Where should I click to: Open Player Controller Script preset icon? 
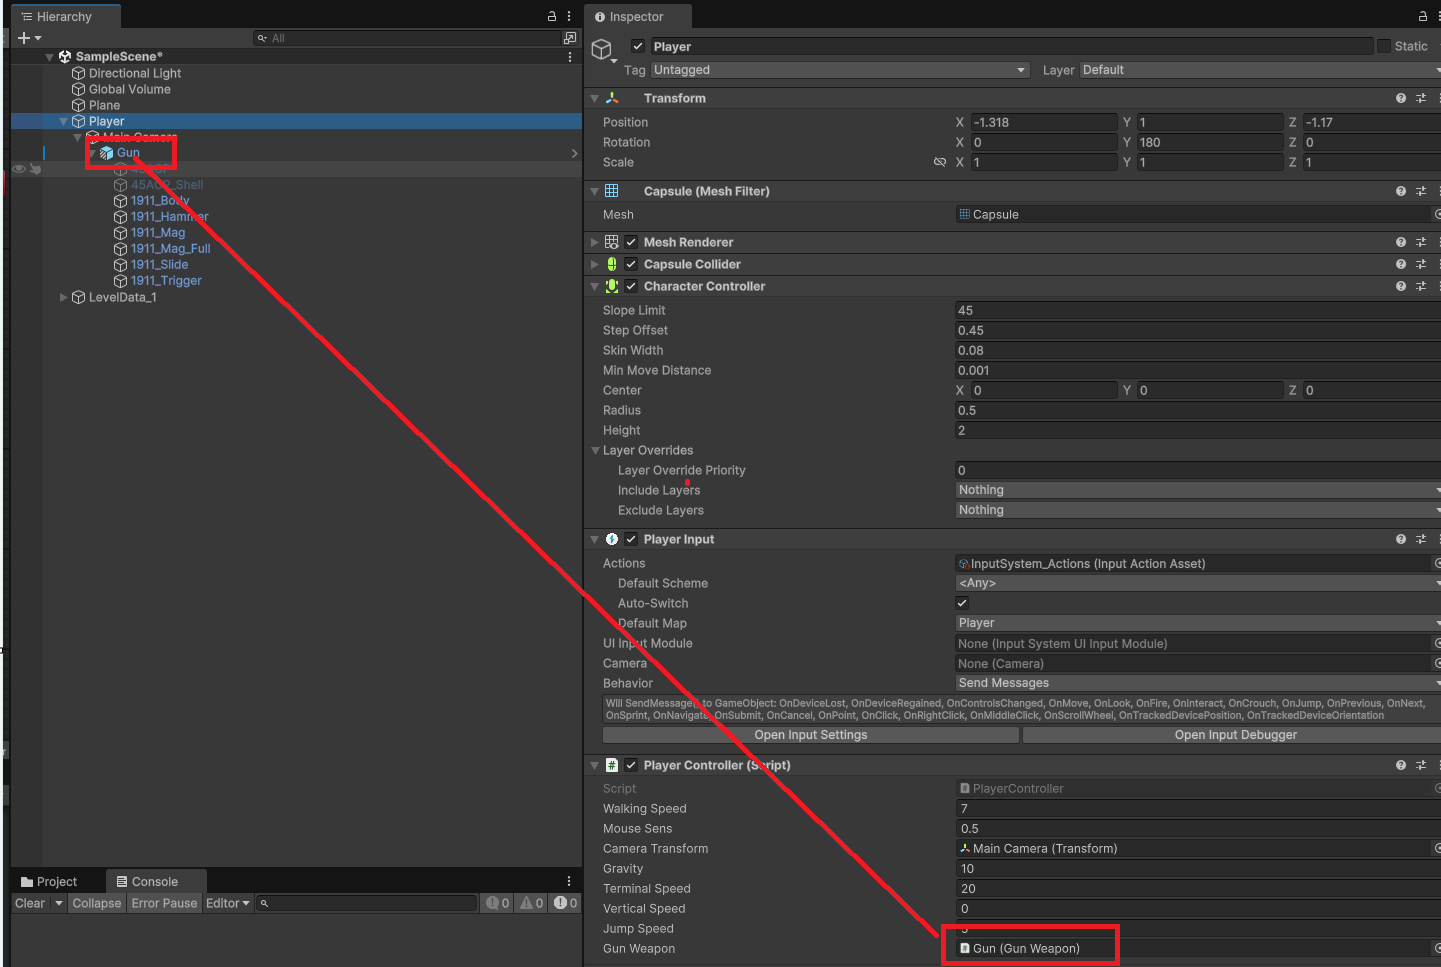tap(1421, 765)
